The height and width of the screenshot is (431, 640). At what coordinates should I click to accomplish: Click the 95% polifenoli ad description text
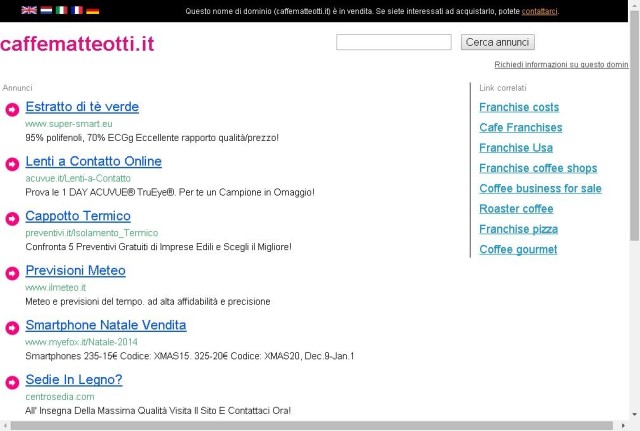click(152, 138)
